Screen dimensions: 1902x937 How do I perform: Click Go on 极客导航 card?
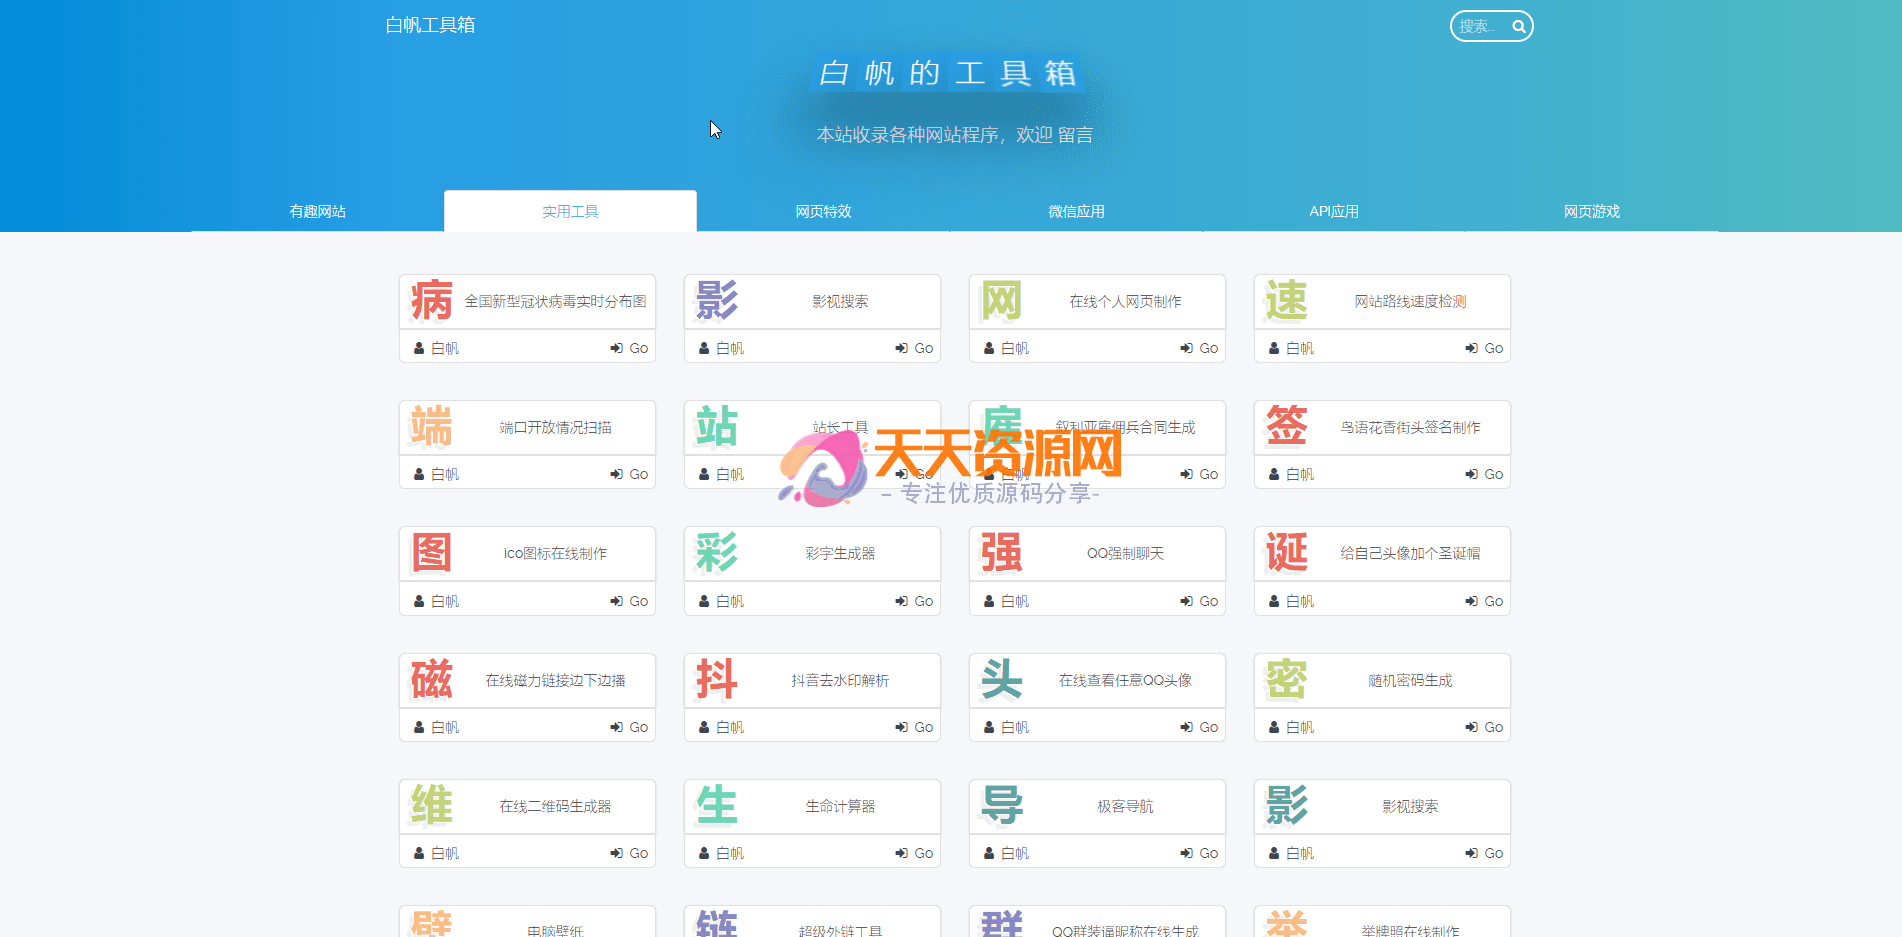tap(1199, 853)
